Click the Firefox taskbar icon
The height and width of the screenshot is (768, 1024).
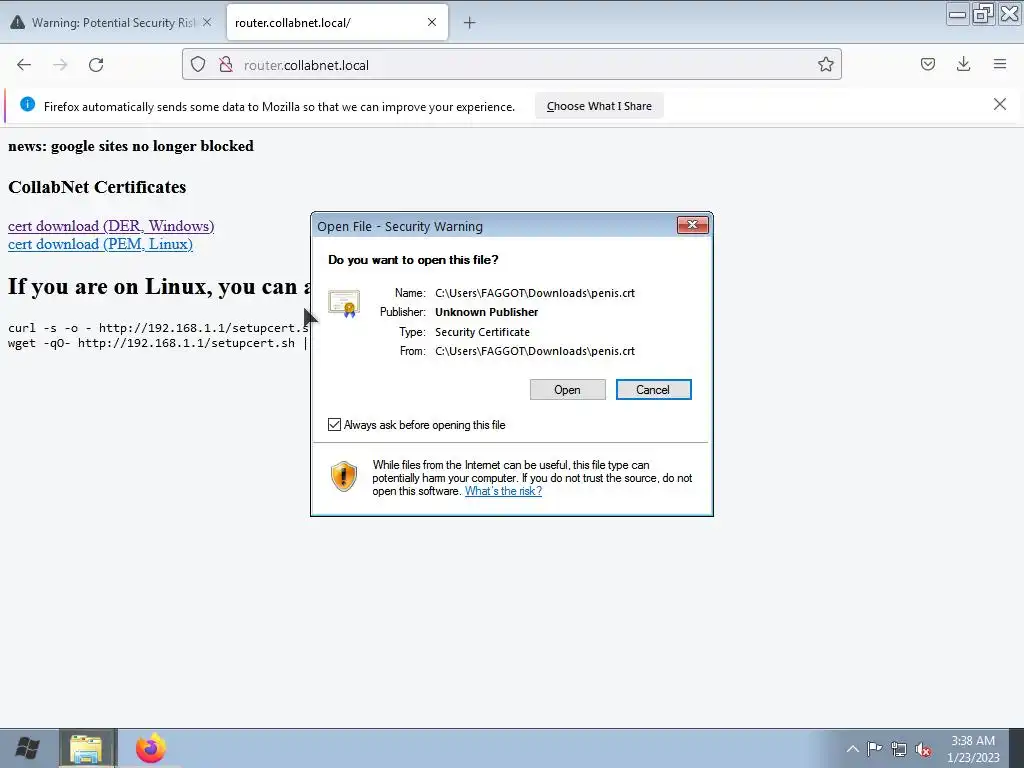click(151, 748)
